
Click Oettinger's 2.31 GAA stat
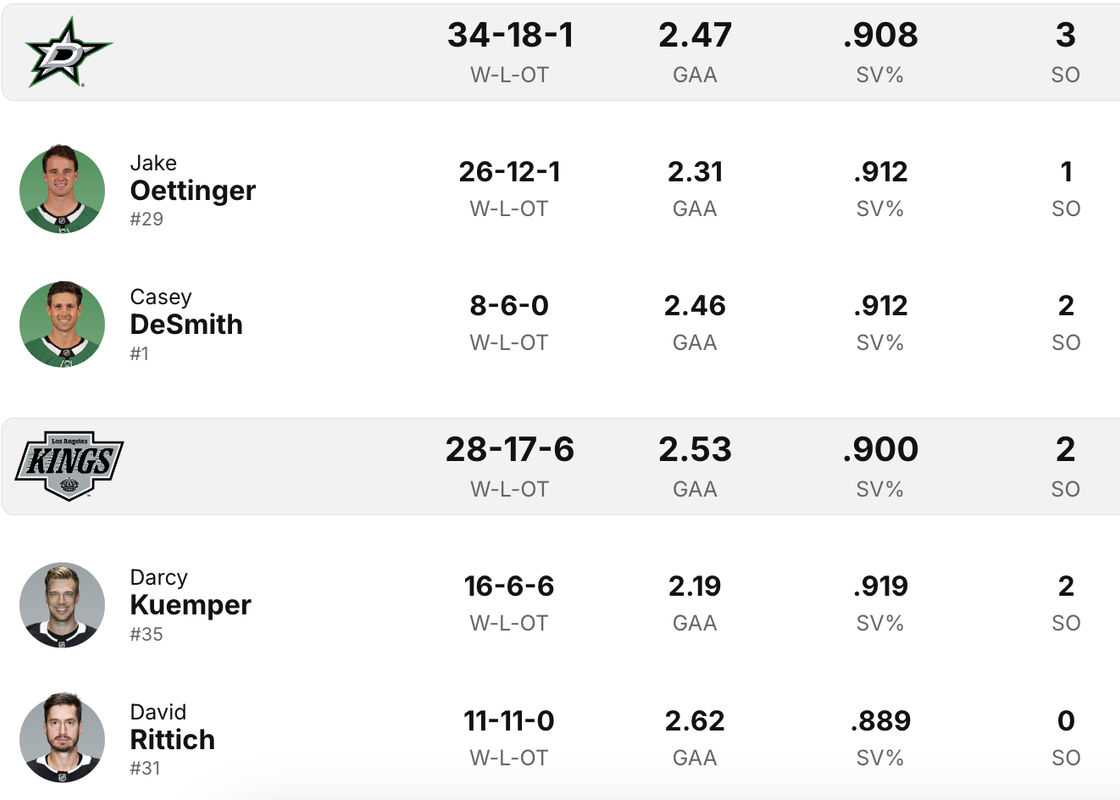pyautogui.click(x=695, y=172)
